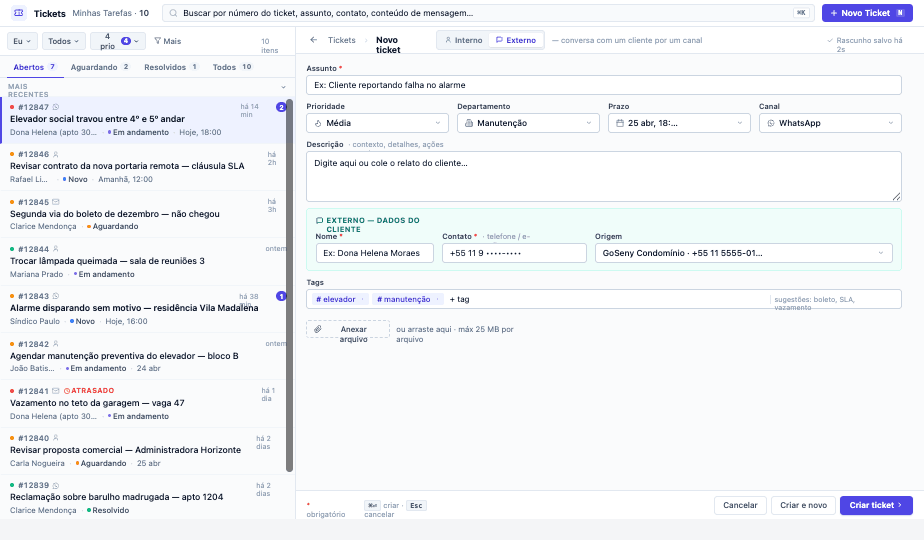Switch ticket type to Interno
This screenshot has width=924, height=540.
pyautogui.click(x=464, y=40)
